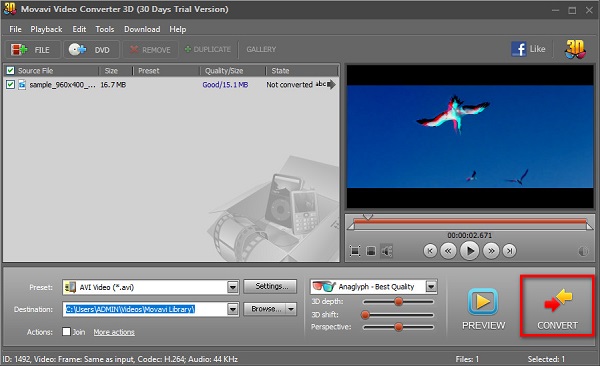Click the 16.7 MB size cell
600x366 pixels.
[x=113, y=85]
